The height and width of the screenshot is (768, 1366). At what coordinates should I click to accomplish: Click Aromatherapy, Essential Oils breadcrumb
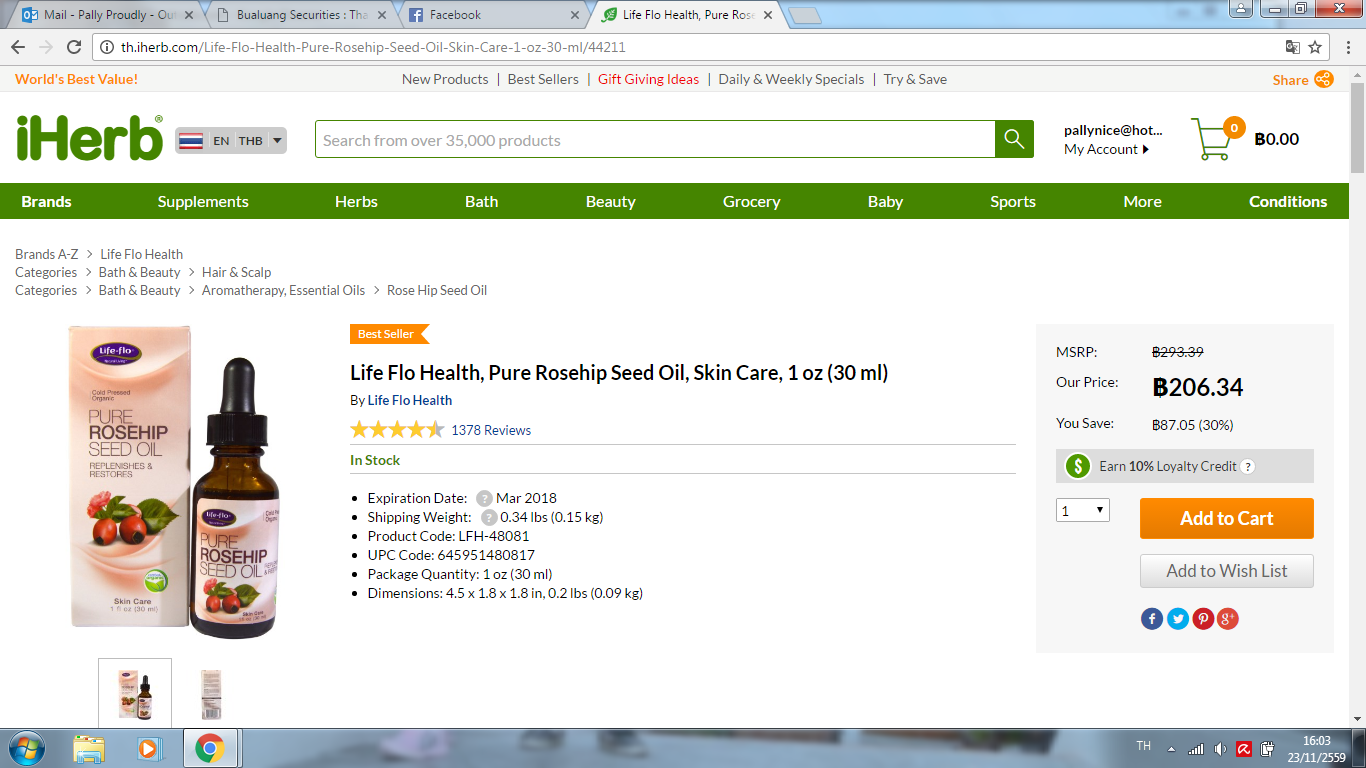point(283,290)
